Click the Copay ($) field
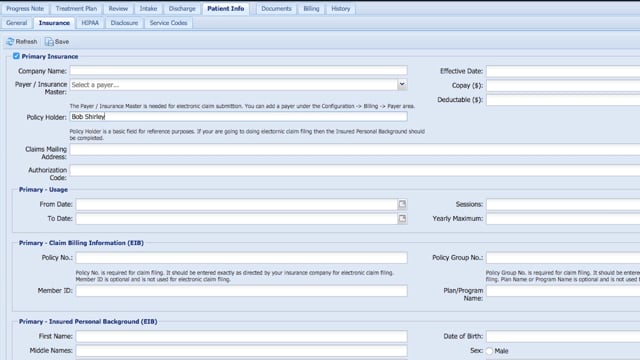 tap(563, 86)
